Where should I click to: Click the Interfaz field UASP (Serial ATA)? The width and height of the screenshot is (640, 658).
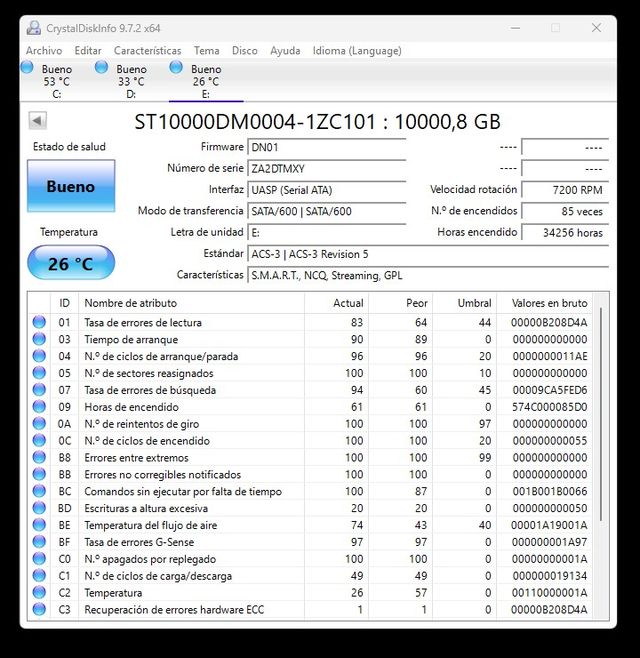(327, 190)
